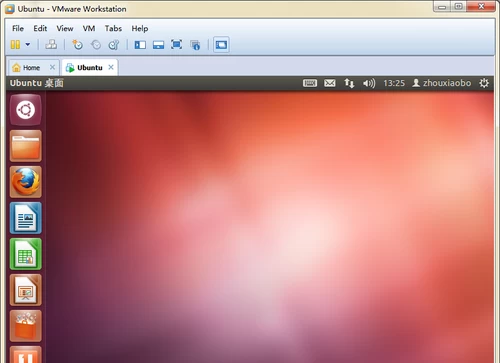
Task: Open the Help menu
Action: click(x=140, y=28)
